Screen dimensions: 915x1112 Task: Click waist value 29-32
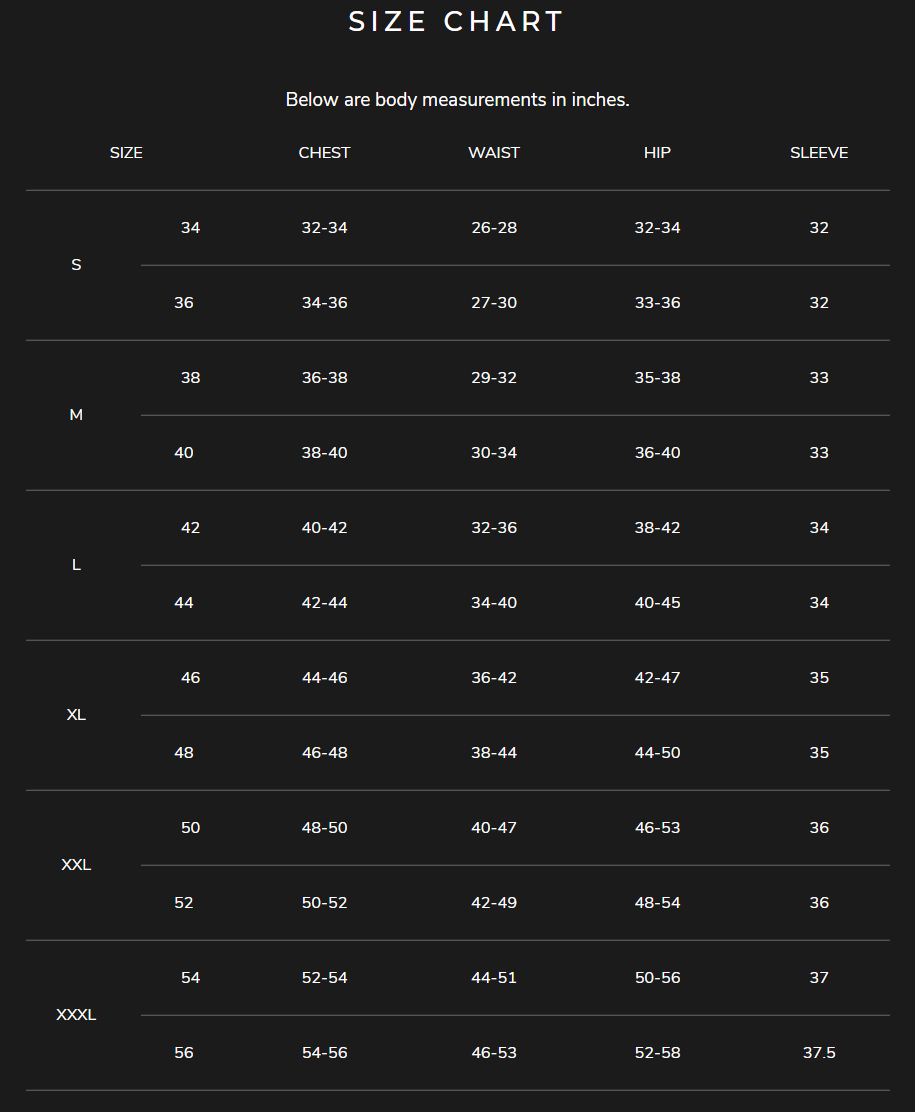pos(494,378)
